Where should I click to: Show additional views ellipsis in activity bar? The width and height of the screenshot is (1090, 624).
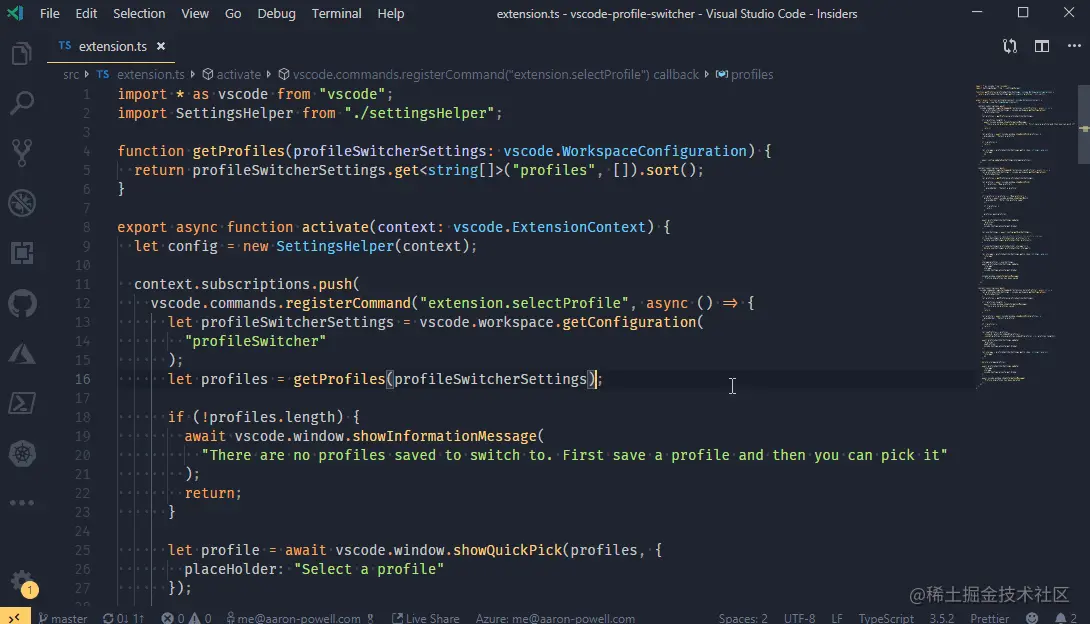pyautogui.click(x=22, y=502)
